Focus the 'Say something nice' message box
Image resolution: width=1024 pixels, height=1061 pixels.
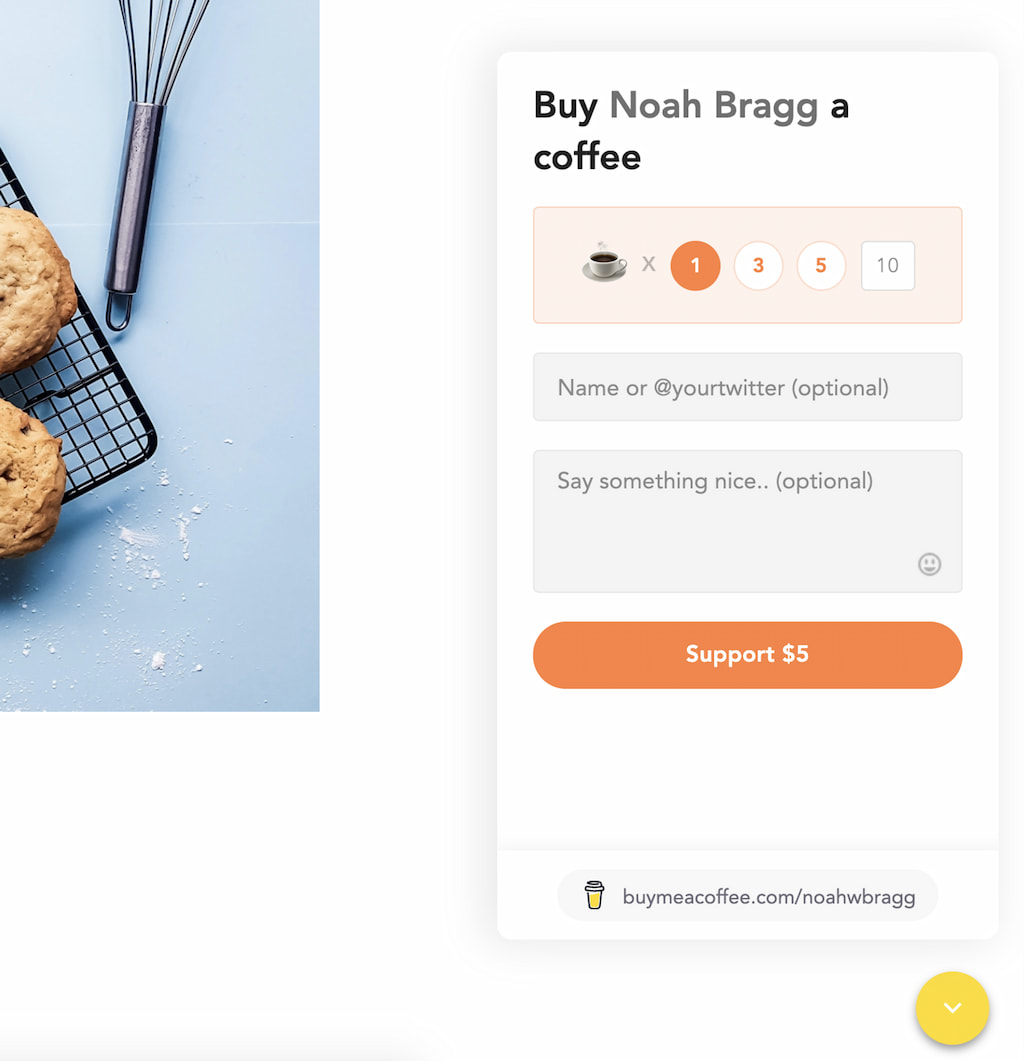747,500
